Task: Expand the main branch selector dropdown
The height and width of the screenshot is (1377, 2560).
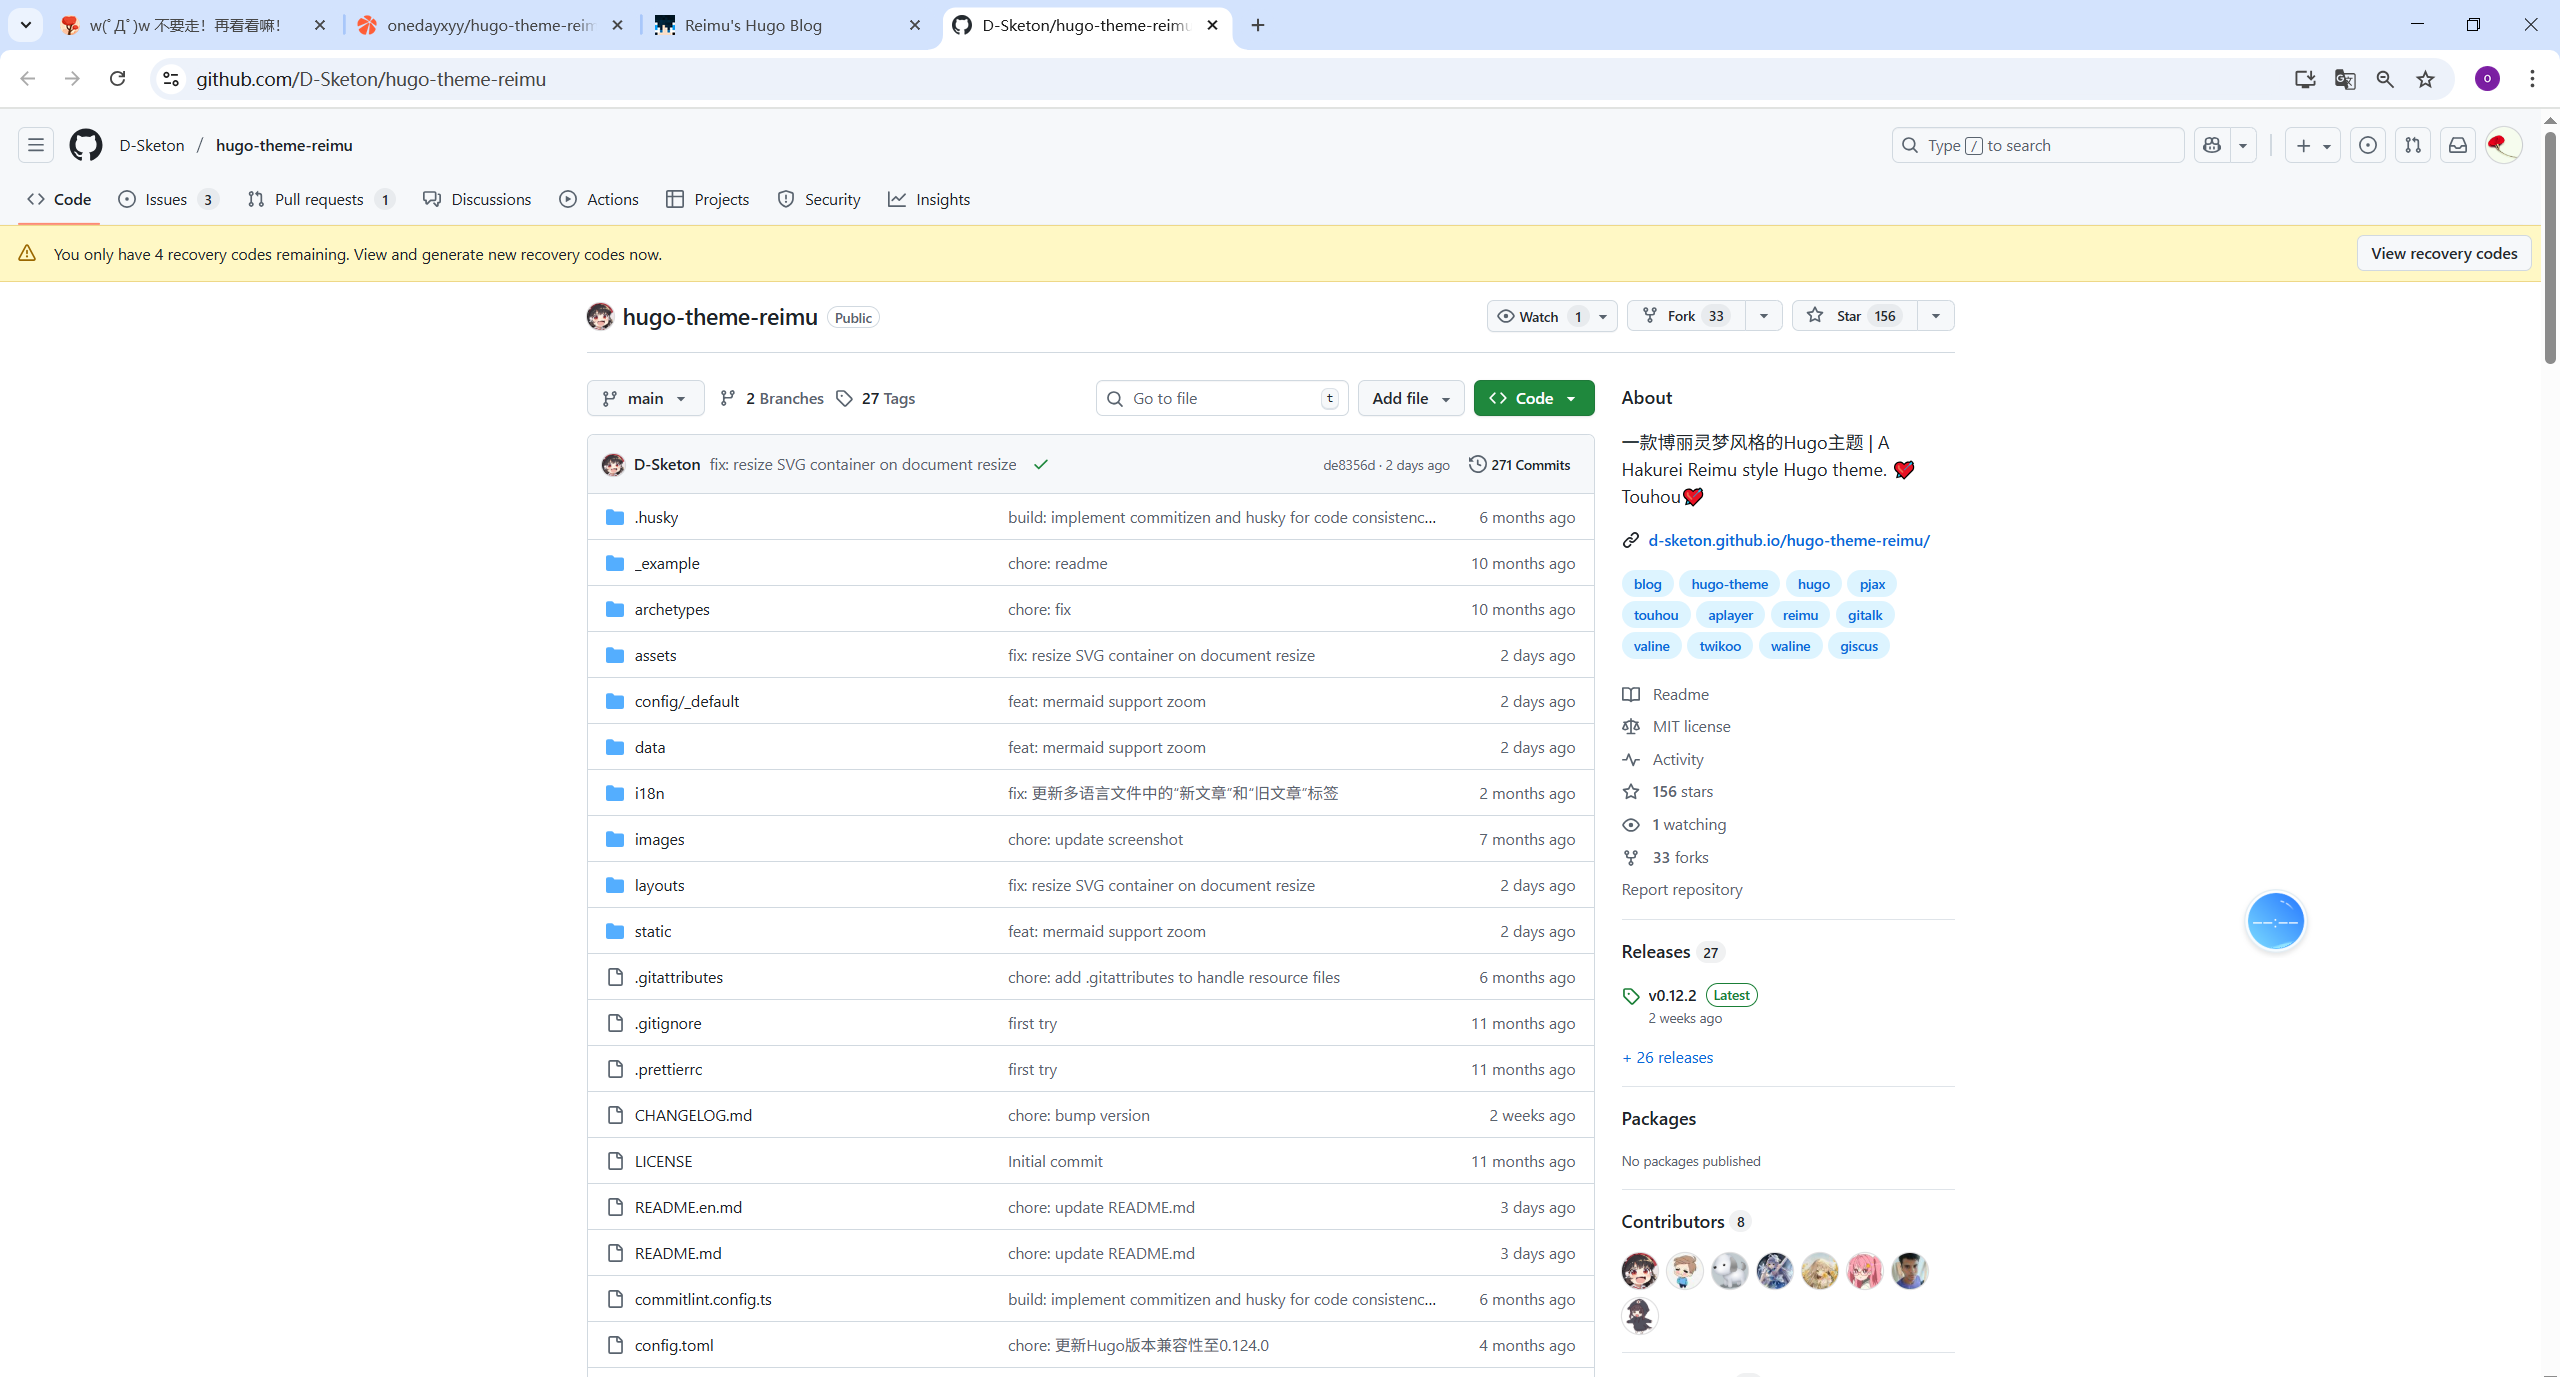Action: pyautogui.click(x=645, y=398)
